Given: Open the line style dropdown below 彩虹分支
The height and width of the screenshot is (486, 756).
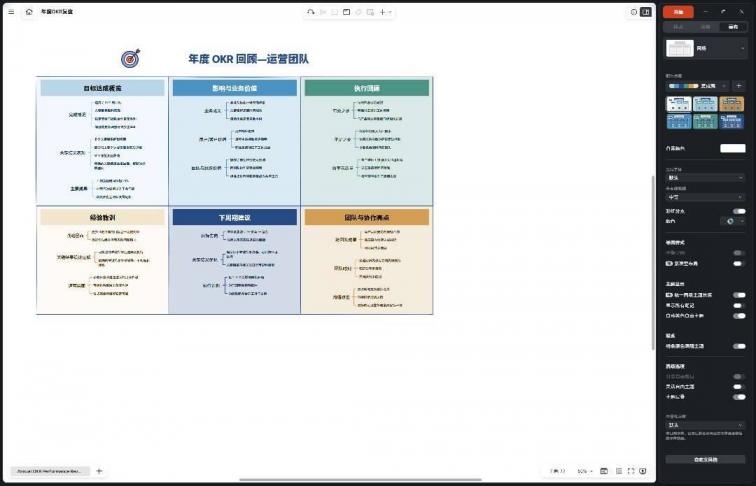Looking at the screenshot, I should pyautogui.click(x=733, y=221).
